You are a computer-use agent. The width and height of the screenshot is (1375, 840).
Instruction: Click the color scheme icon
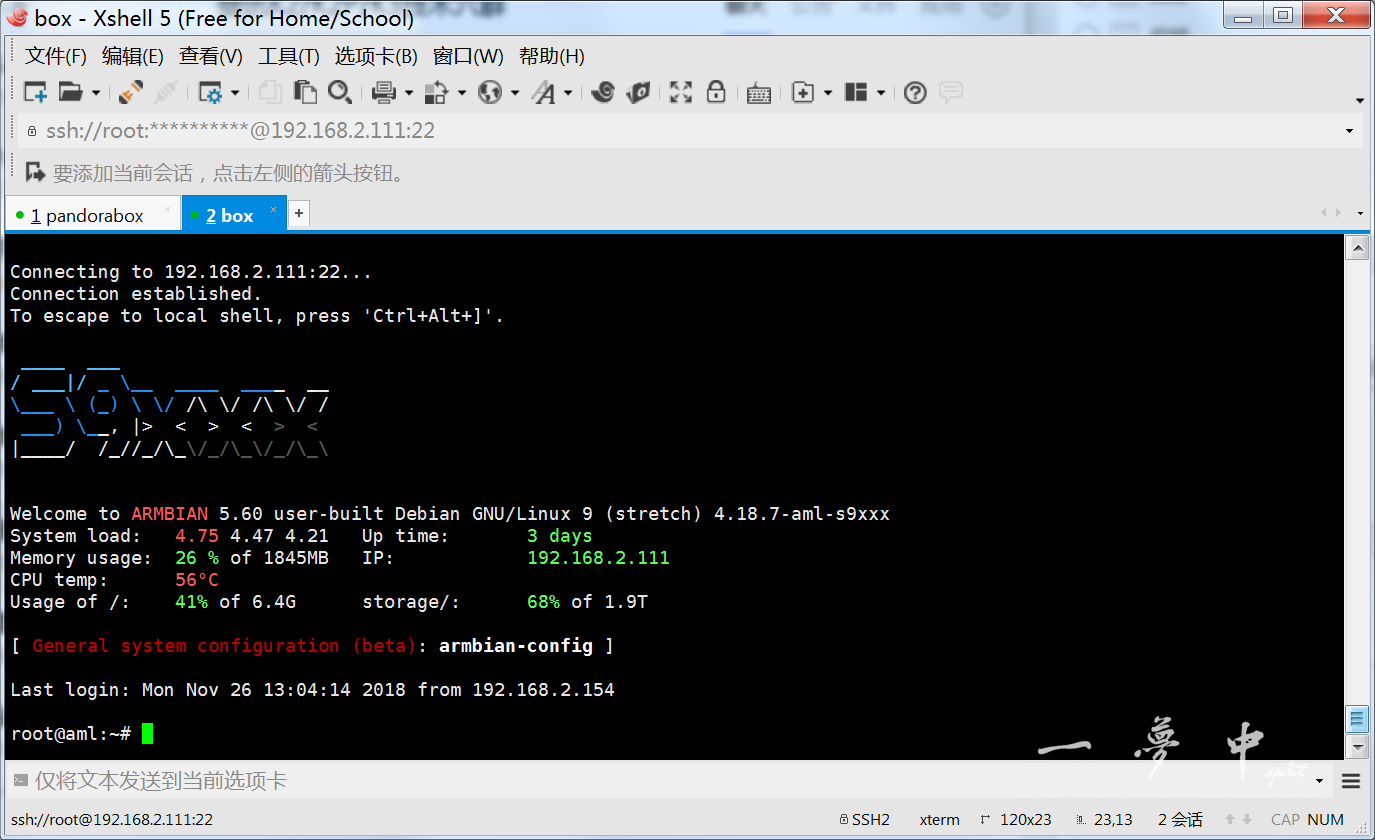(437, 93)
